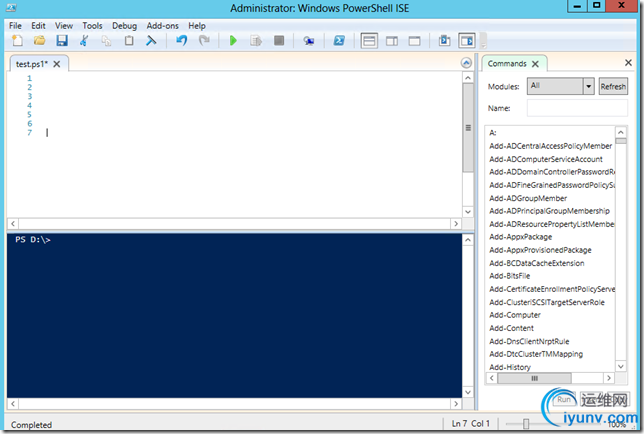
Task: Select Add-ADCentralAccessPolicyMember command
Action: tap(550, 146)
